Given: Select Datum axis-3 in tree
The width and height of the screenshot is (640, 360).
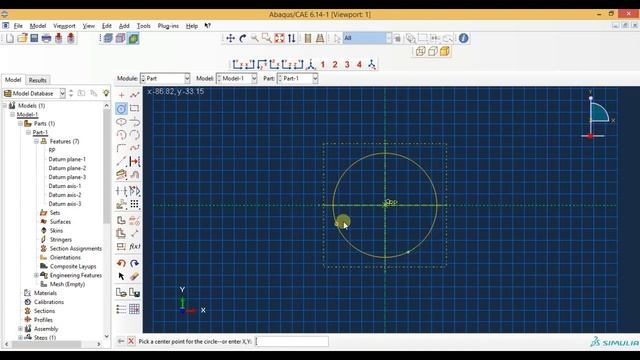Looking at the screenshot, I should click(65, 204).
